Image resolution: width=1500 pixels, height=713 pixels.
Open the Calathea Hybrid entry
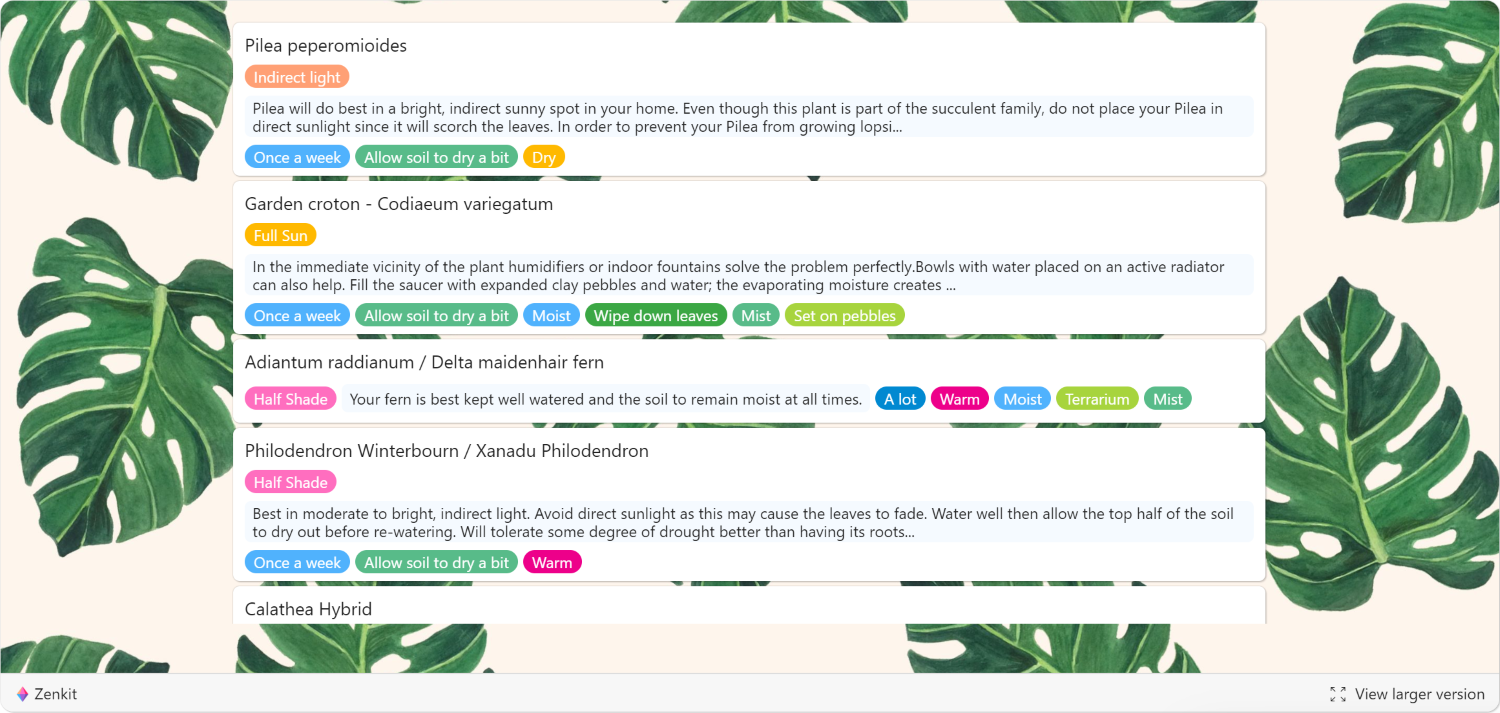pos(308,609)
